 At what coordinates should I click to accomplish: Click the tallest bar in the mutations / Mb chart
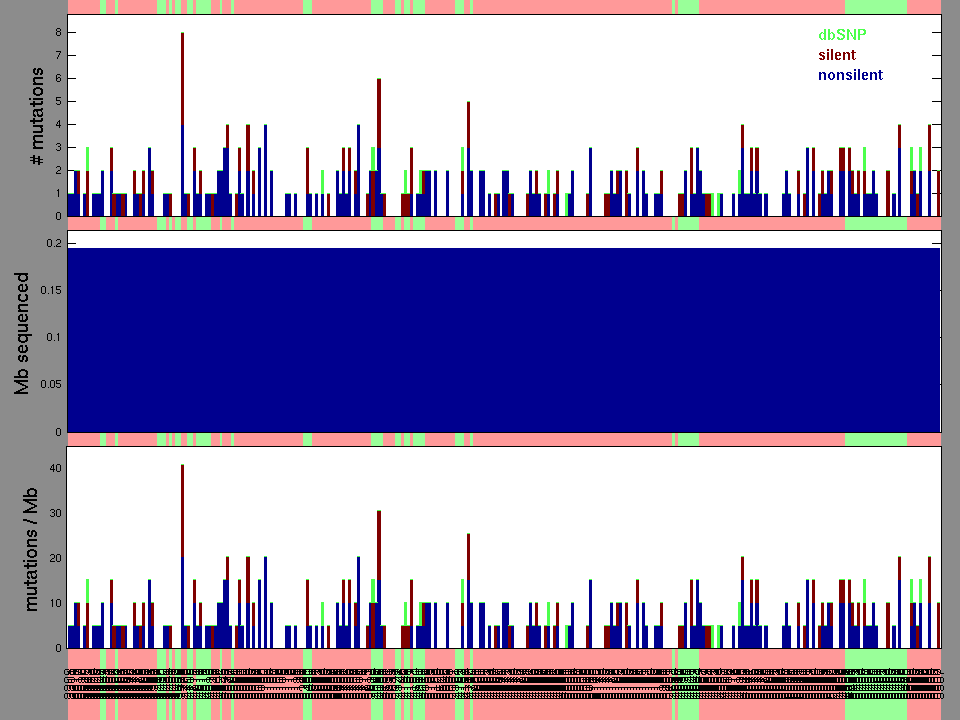pyautogui.click(x=182, y=555)
